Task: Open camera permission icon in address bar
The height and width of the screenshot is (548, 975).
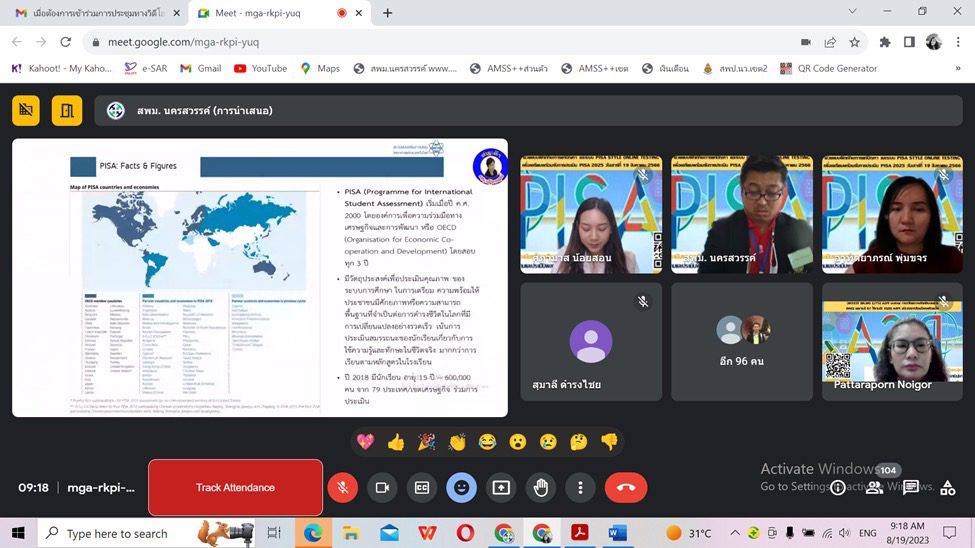Action: coord(806,42)
